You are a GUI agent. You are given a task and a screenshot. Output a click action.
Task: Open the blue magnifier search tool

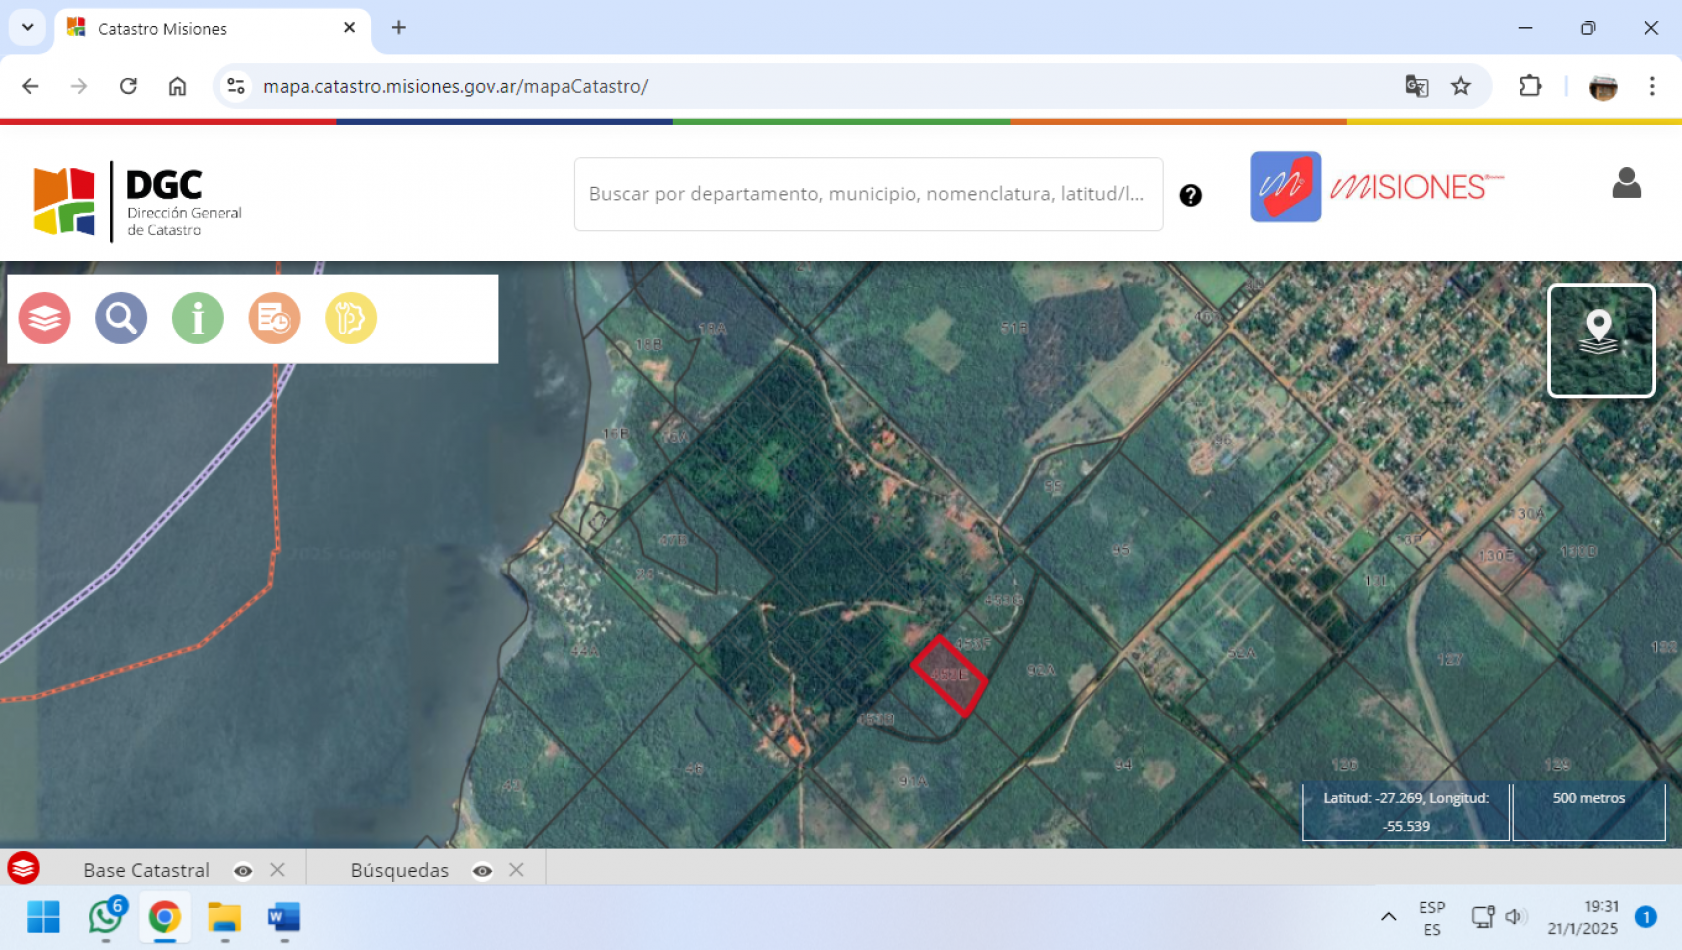point(121,318)
